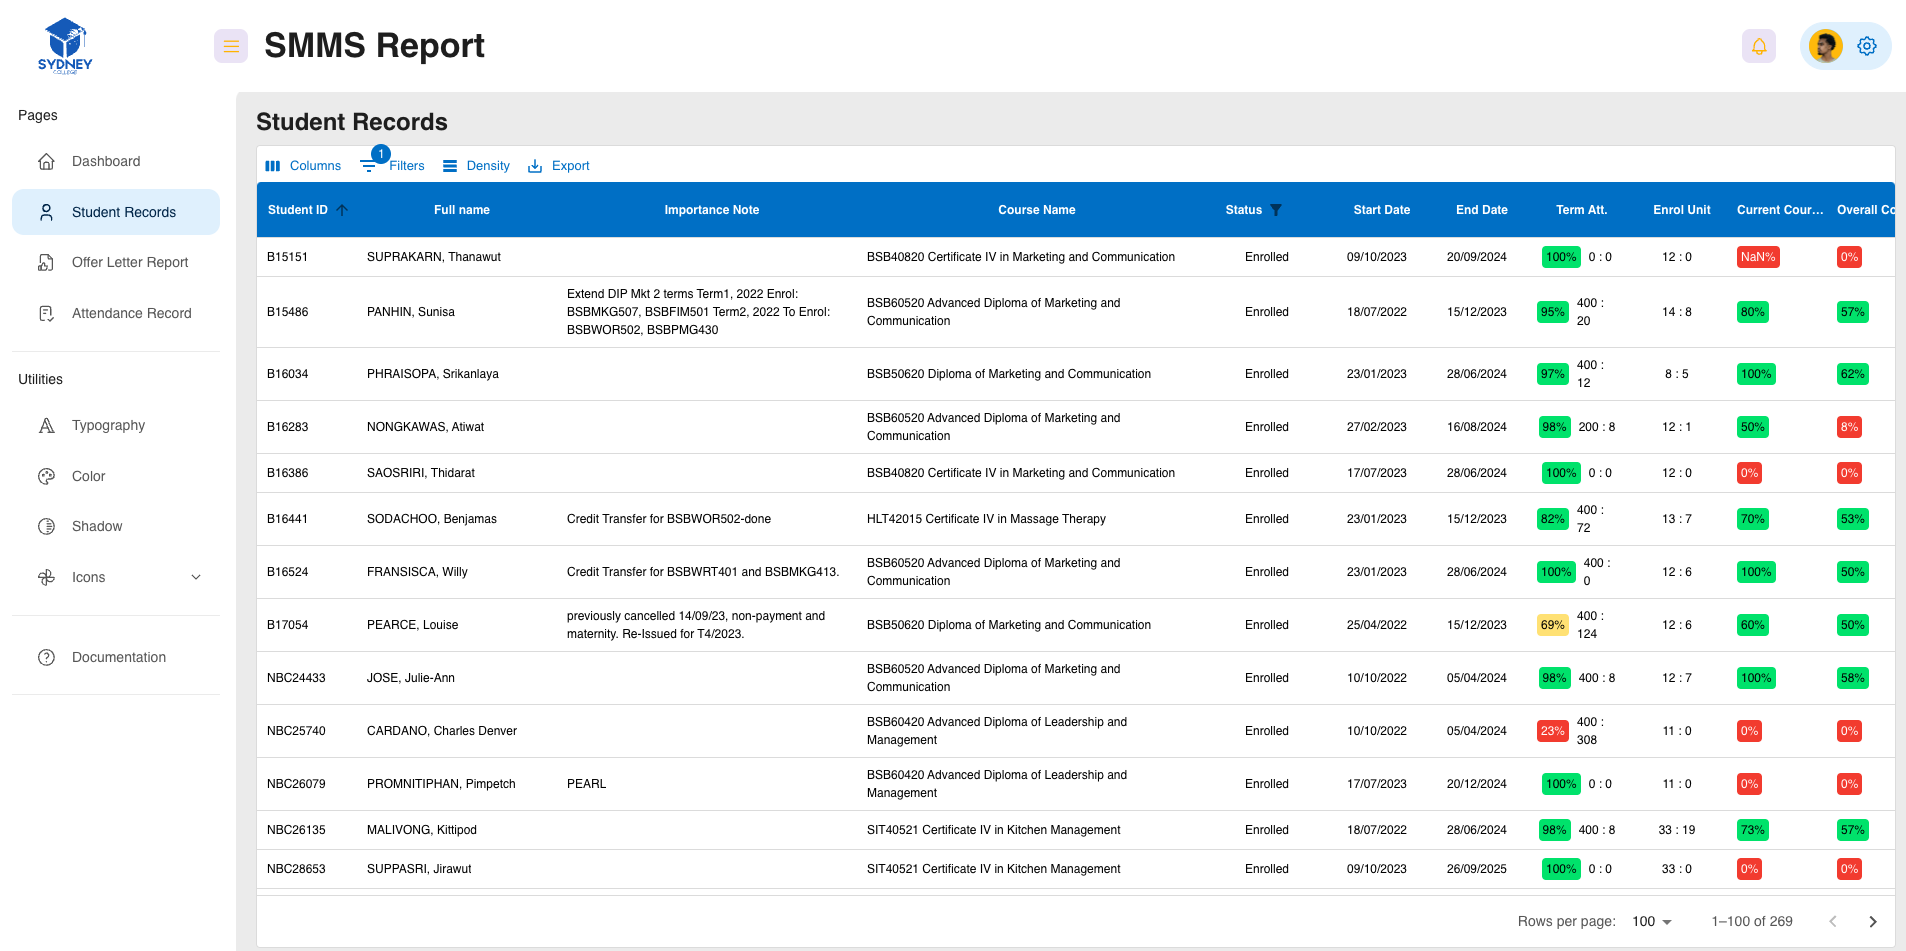Open the user profile avatar
This screenshot has height=951, width=1906.
point(1824,46)
